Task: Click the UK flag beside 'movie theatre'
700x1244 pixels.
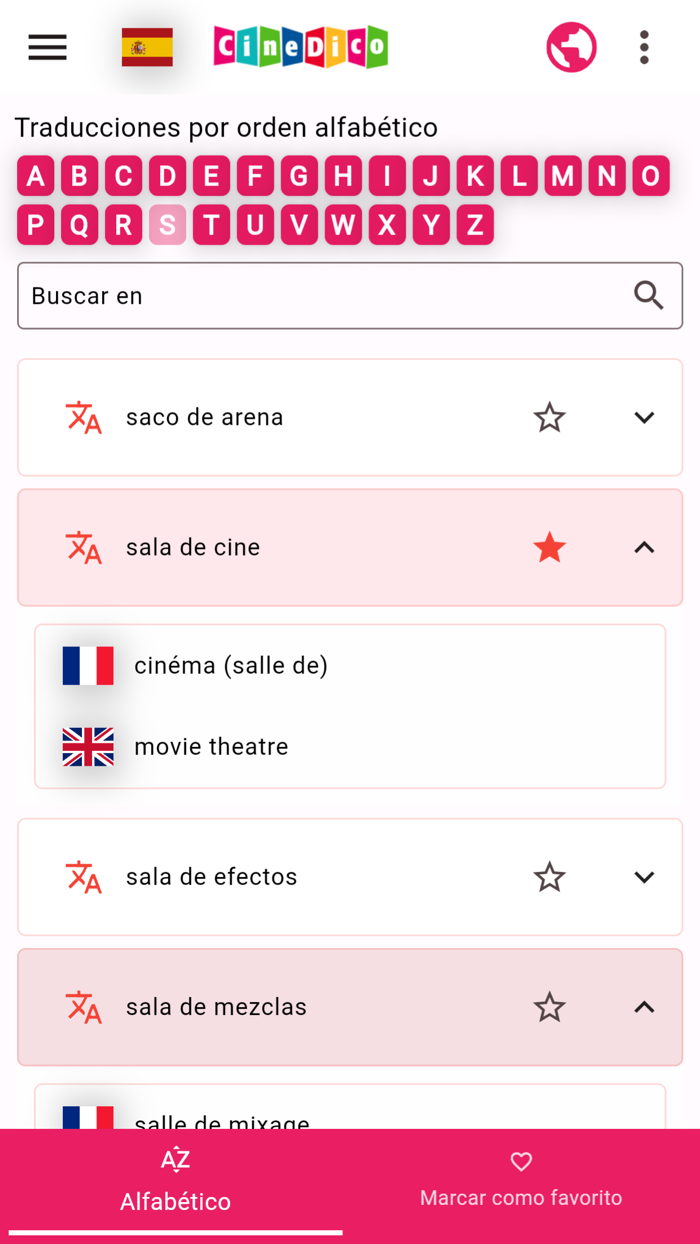Action: [88, 746]
